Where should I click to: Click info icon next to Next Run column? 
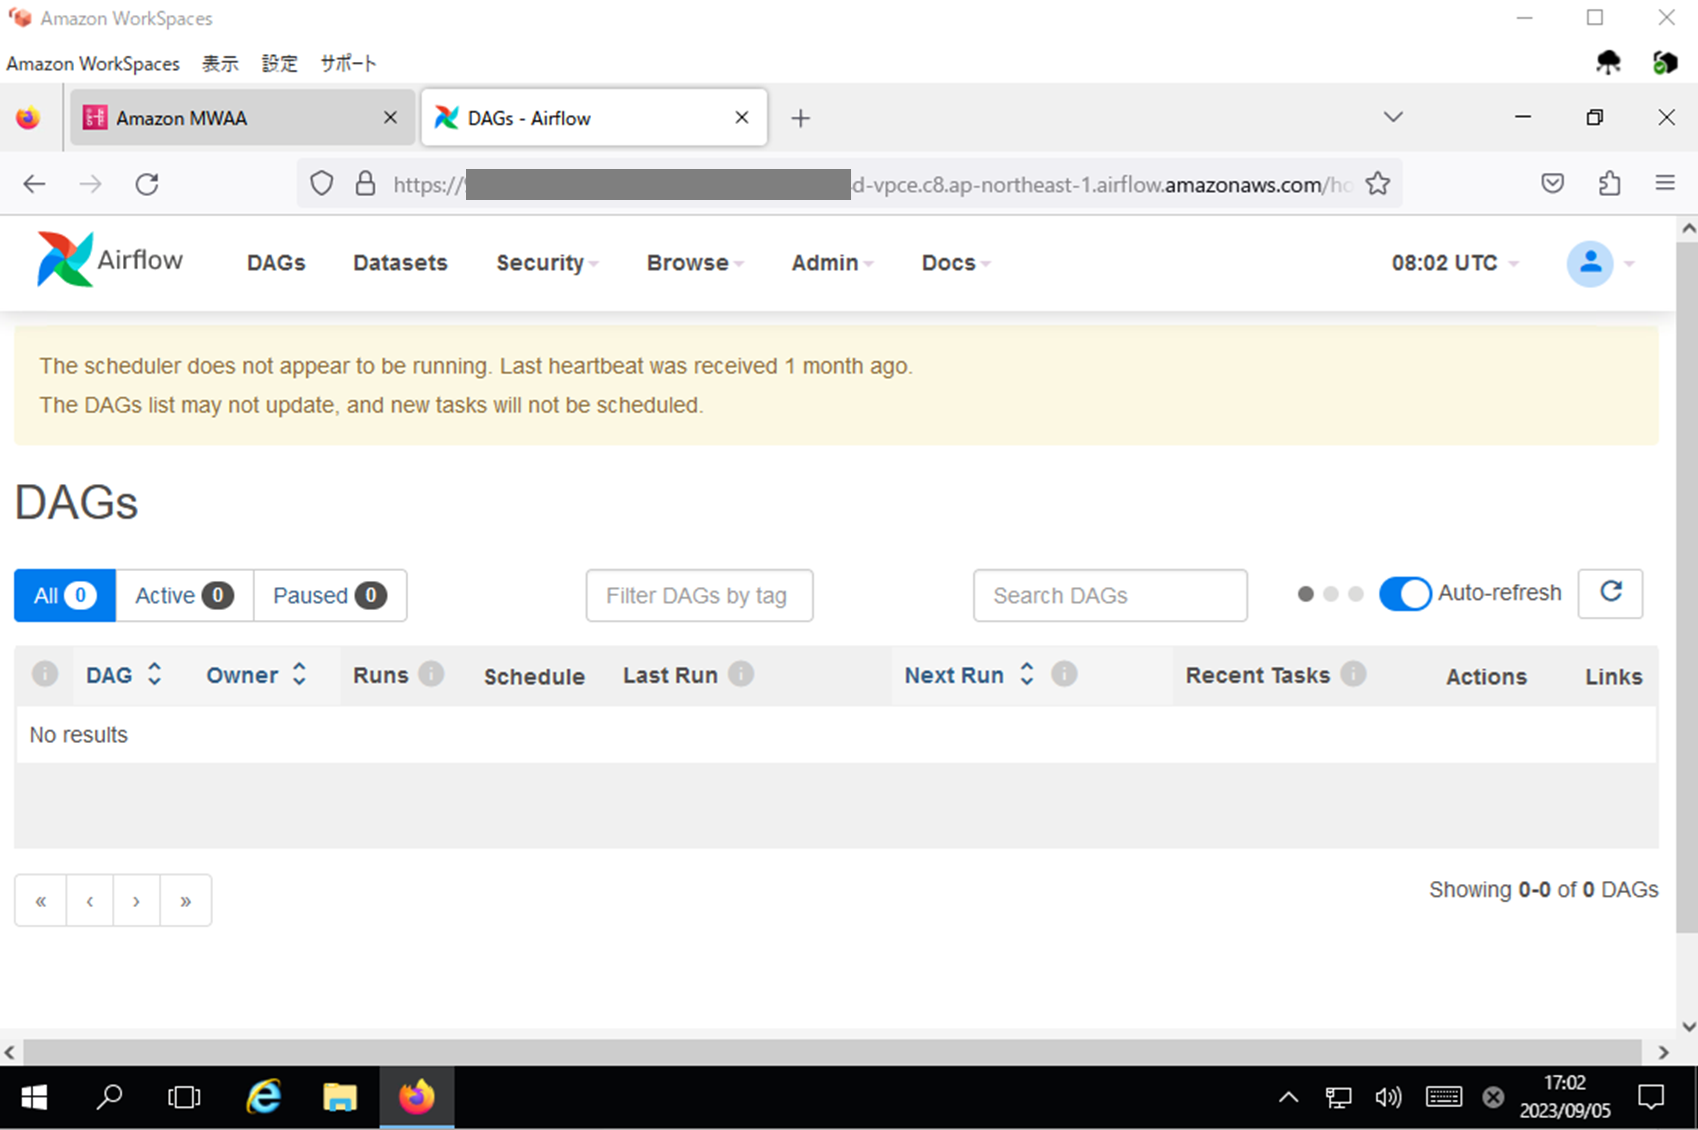coord(1064,674)
